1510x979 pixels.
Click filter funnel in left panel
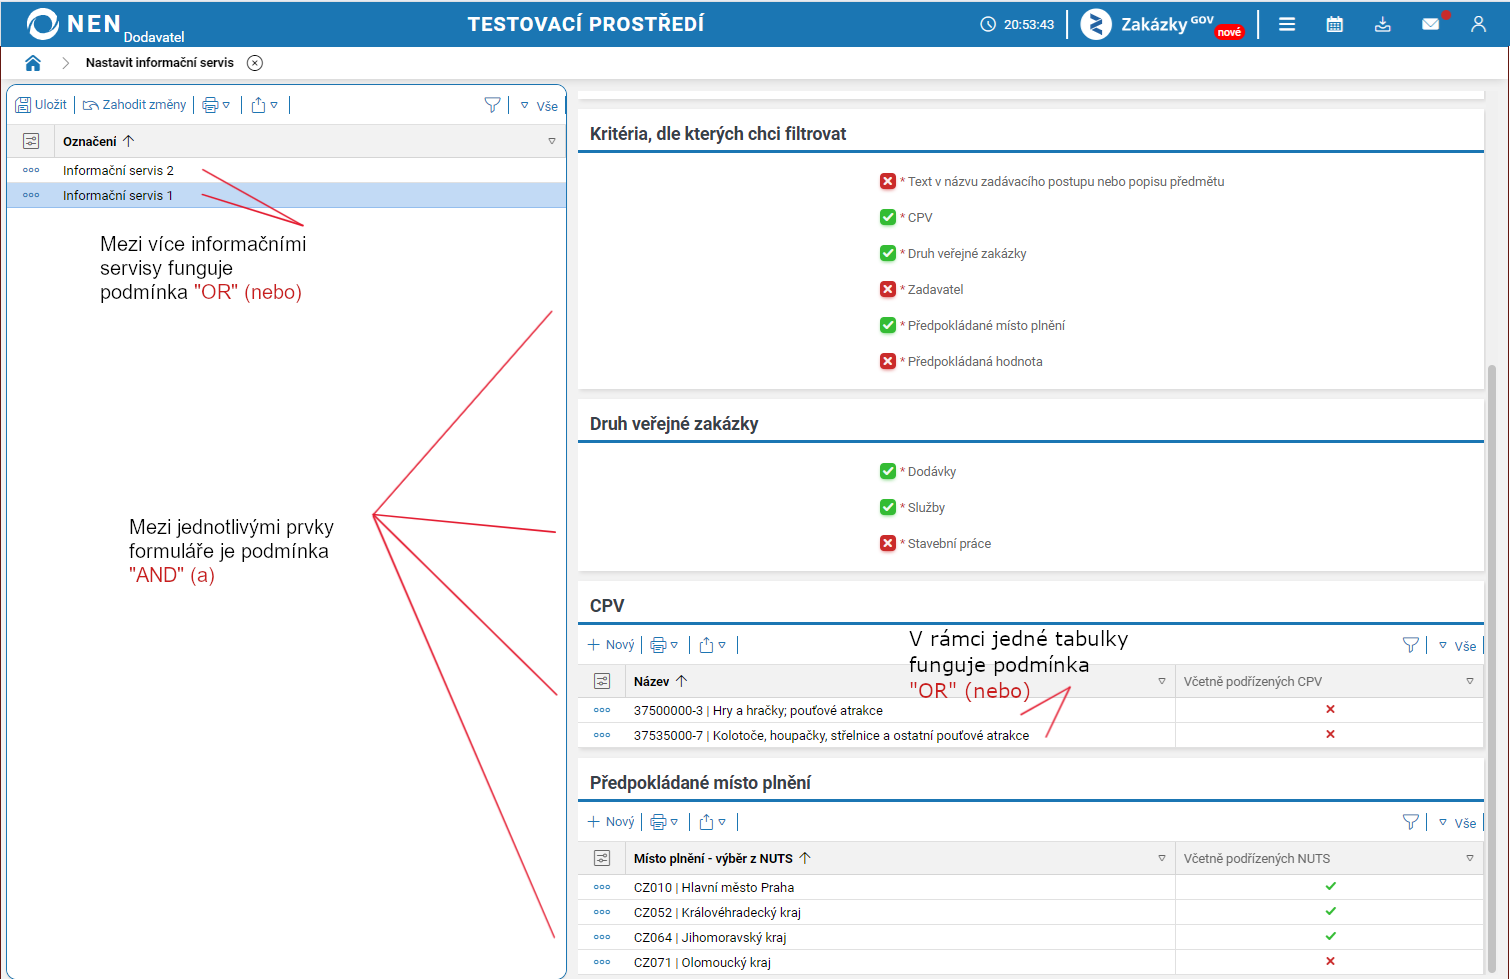click(x=492, y=105)
